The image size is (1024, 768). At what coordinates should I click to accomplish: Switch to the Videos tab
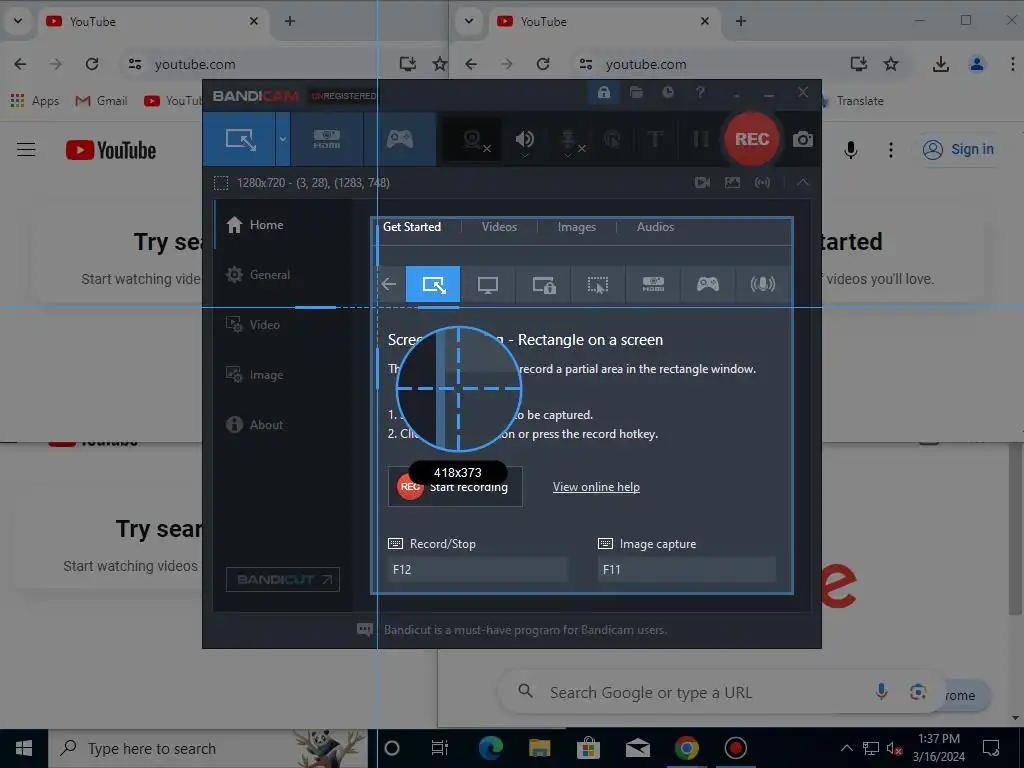coord(499,227)
